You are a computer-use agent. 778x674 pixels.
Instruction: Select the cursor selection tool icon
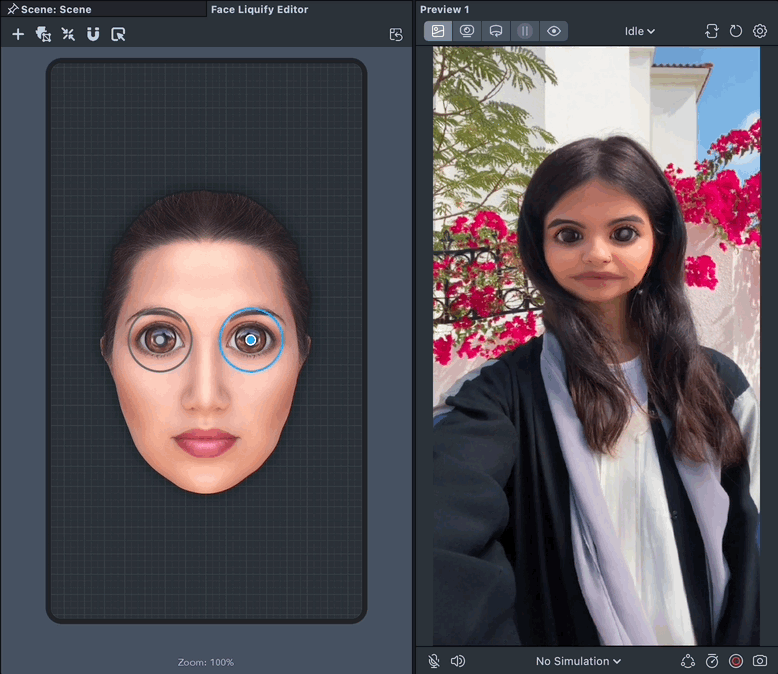(x=118, y=34)
